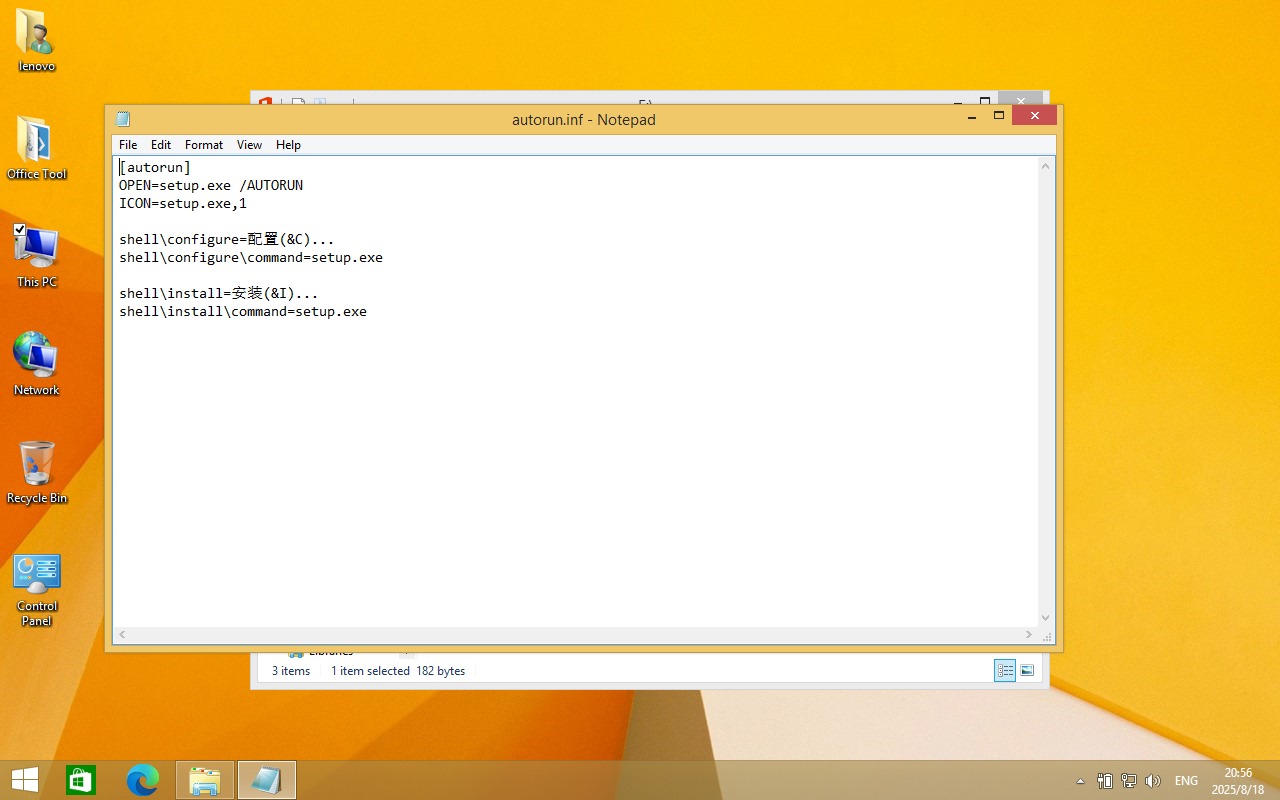1280x800 pixels.
Task: Open the File menu in Notepad
Action: [x=128, y=145]
